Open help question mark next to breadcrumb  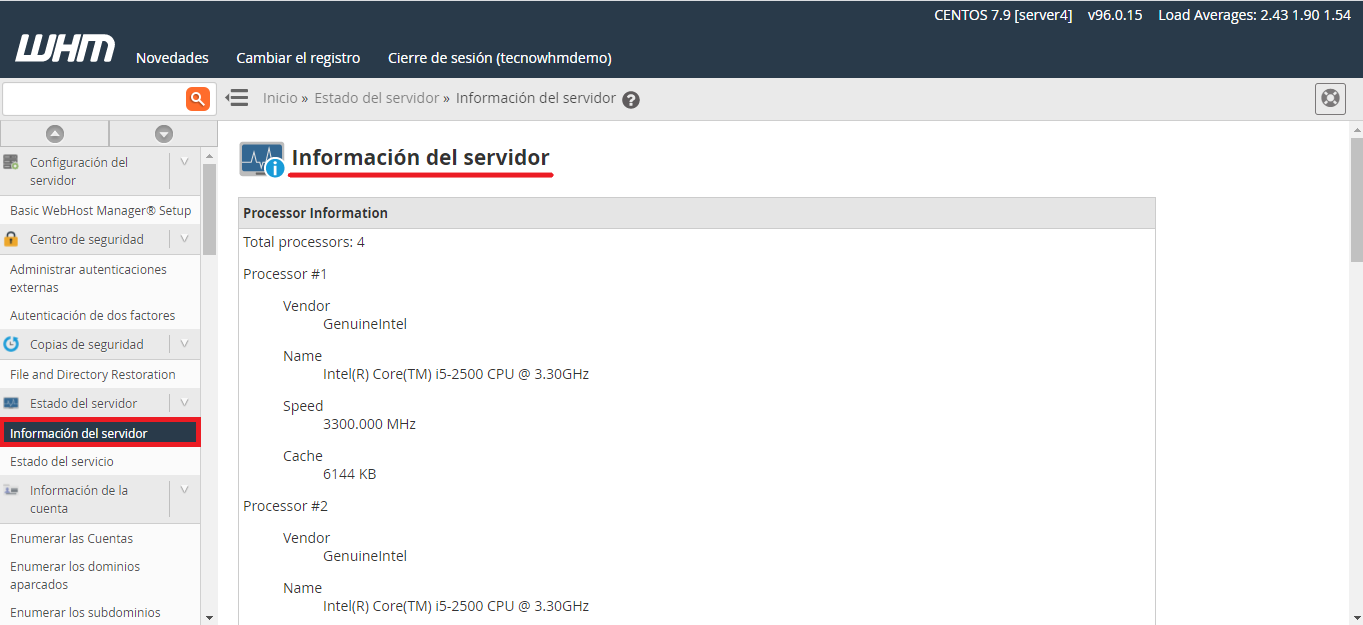[x=631, y=100]
